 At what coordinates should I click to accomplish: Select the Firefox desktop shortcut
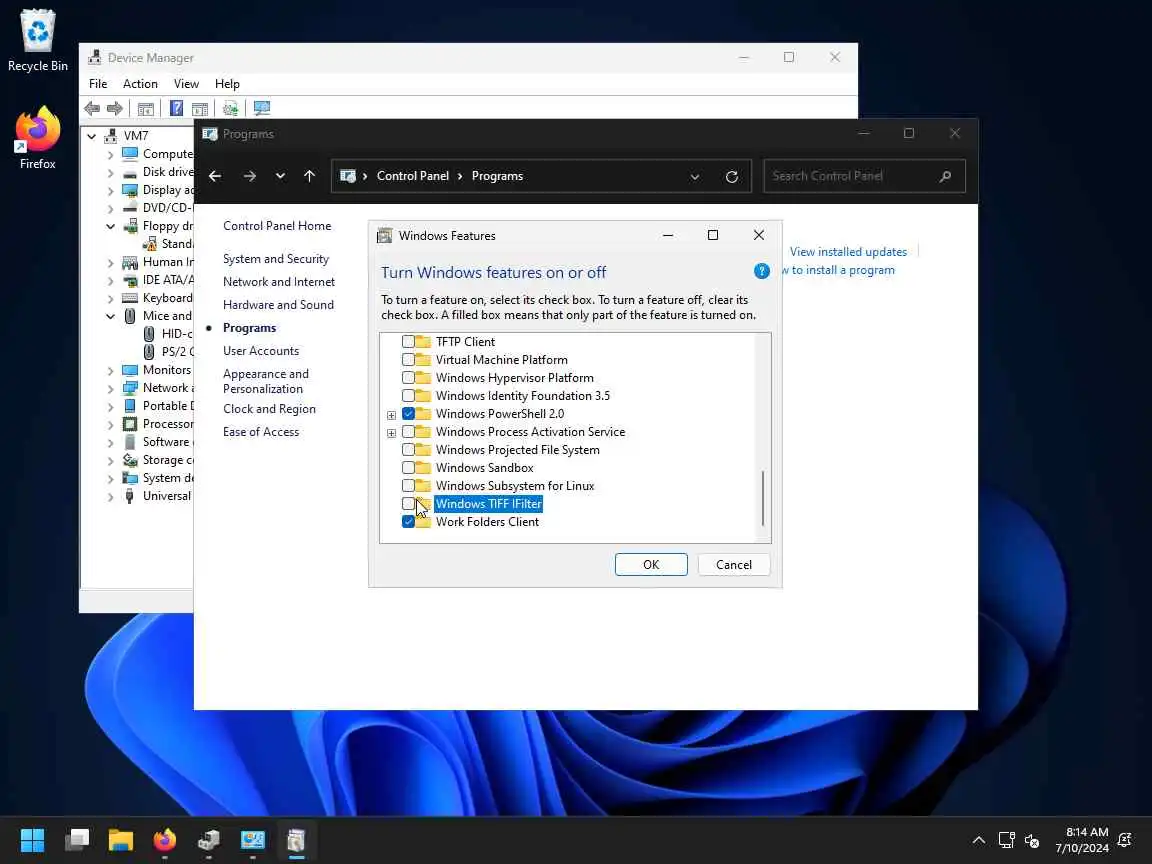coord(37,138)
